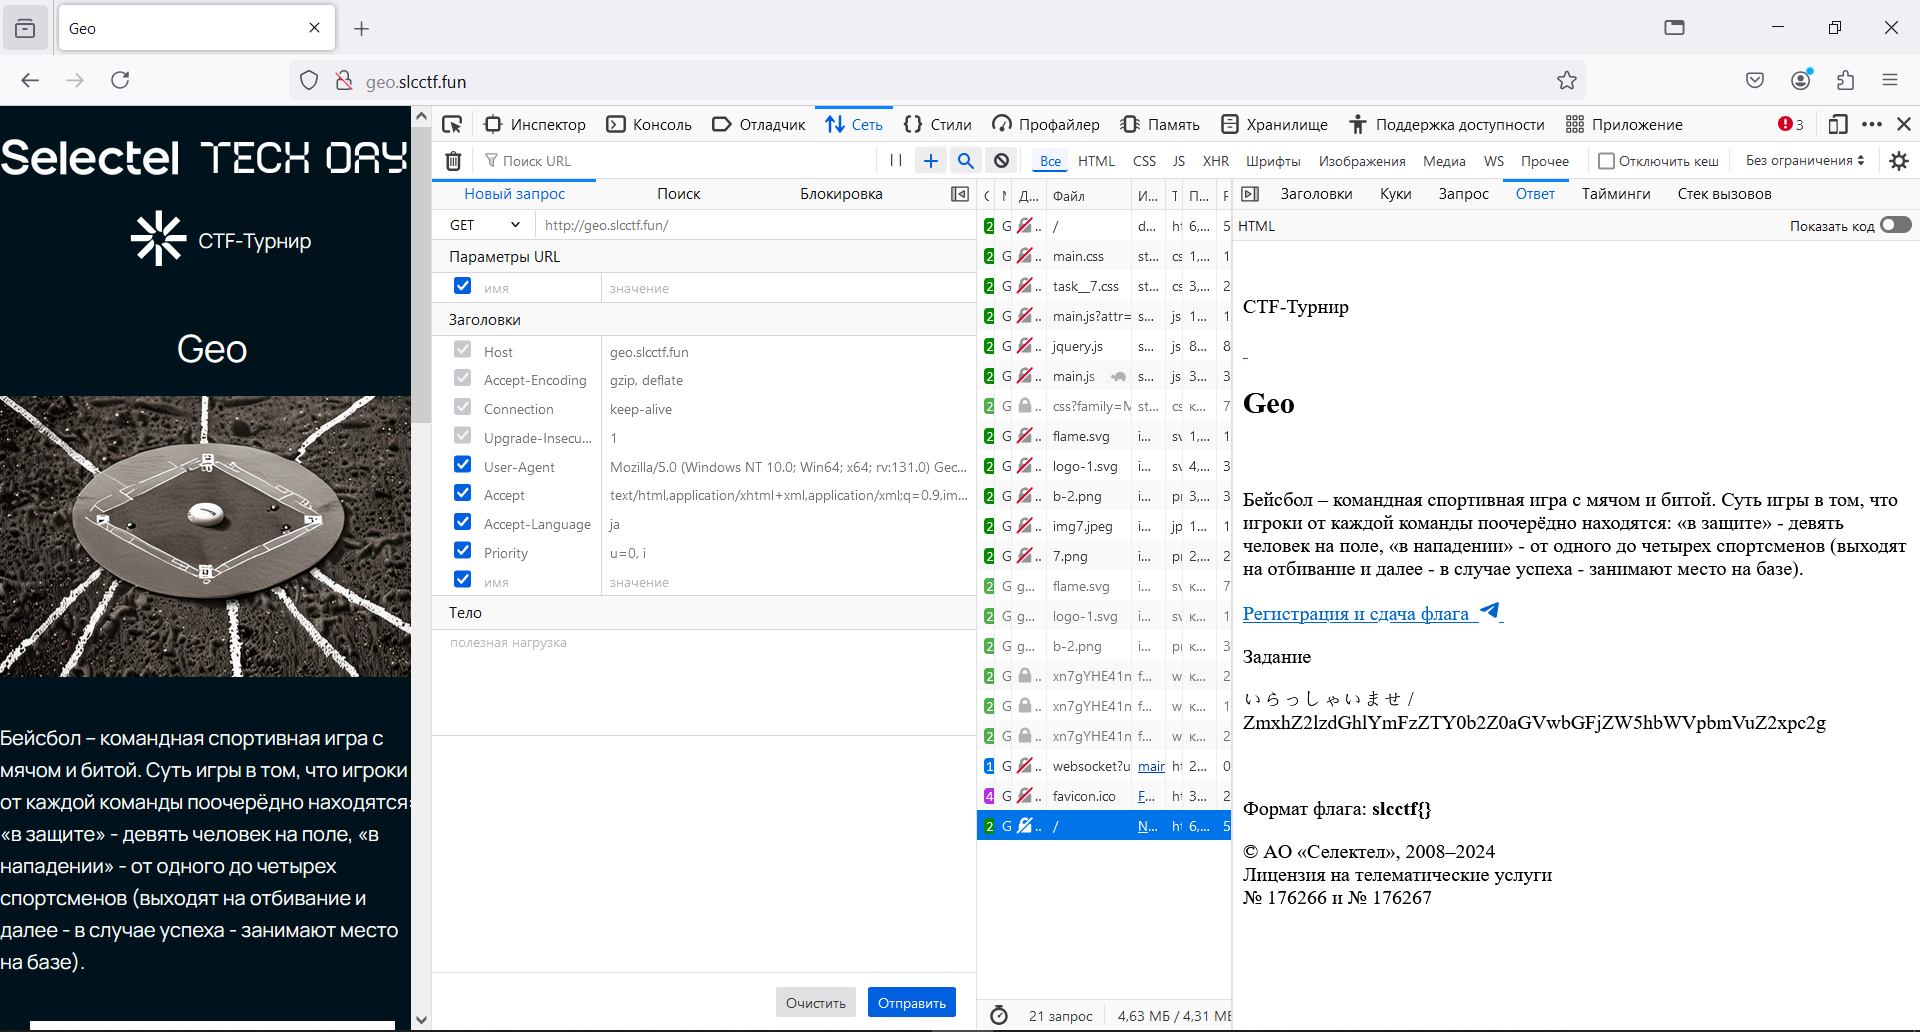Select the websocket request row
Image resolution: width=1920 pixels, height=1032 pixels.
pyautogui.click(x=1104, y=766)
